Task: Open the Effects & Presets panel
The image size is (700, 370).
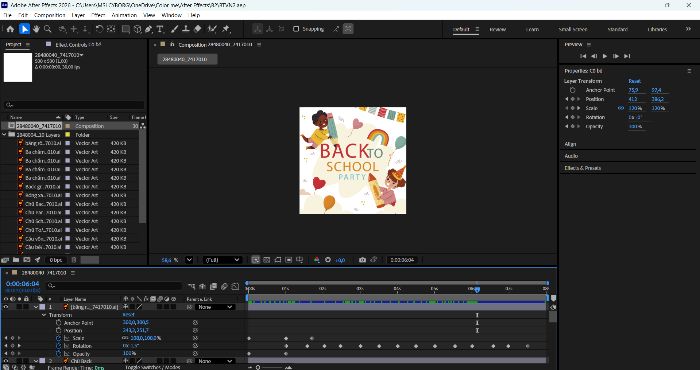Action: pos(583,168)
